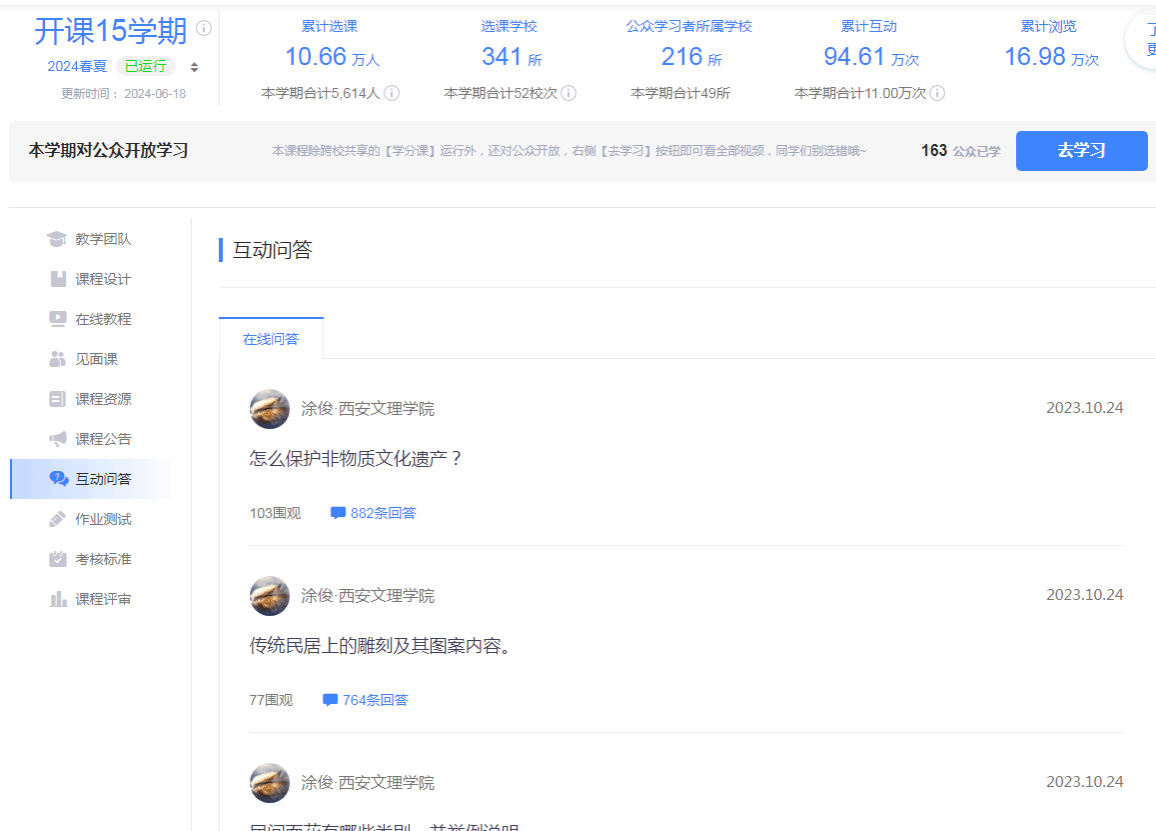Click the 在线教程 video play icon
This screenshot has width=1156, height=831.
(x=58, y=319)
